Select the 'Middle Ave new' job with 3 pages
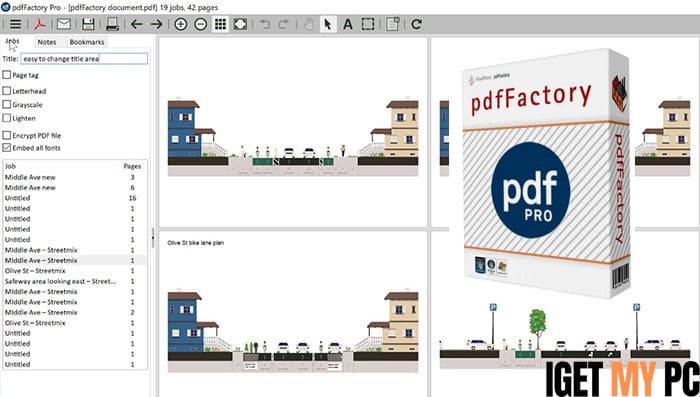This screenshot has width=700, height=397. 75,177
